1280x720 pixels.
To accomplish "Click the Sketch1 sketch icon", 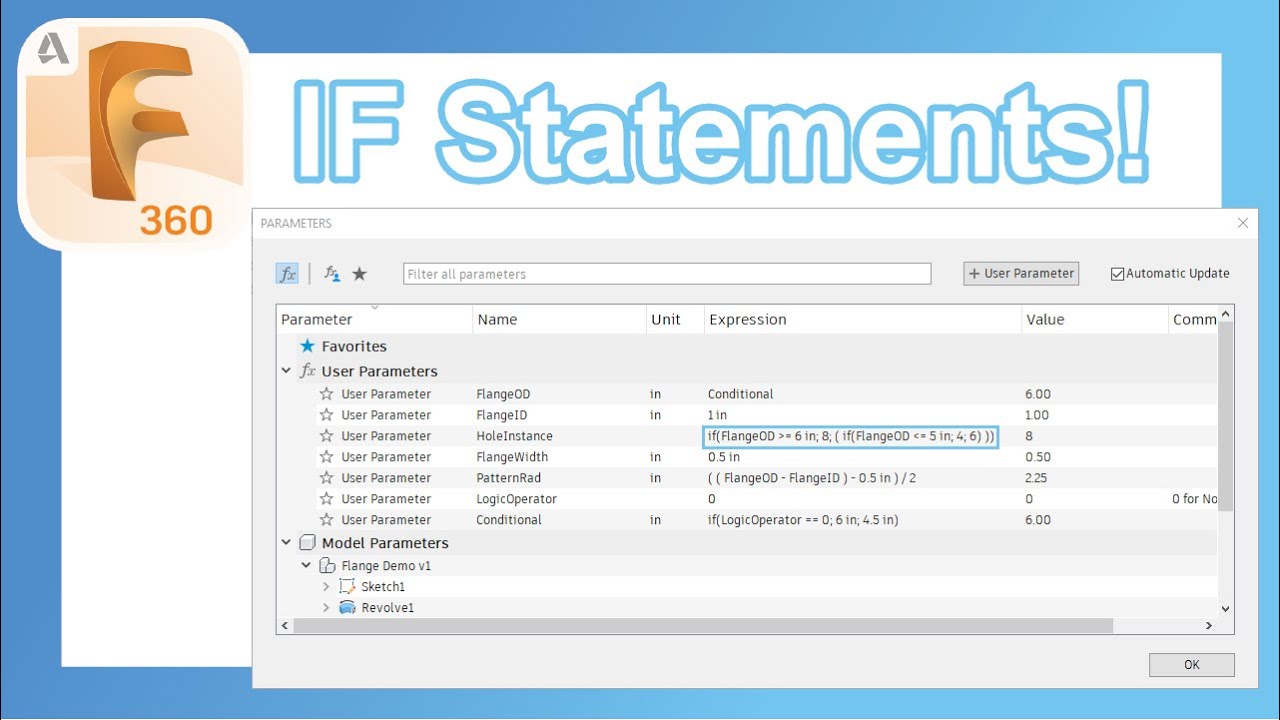I will pyautogui.click(x=347, y=587).
